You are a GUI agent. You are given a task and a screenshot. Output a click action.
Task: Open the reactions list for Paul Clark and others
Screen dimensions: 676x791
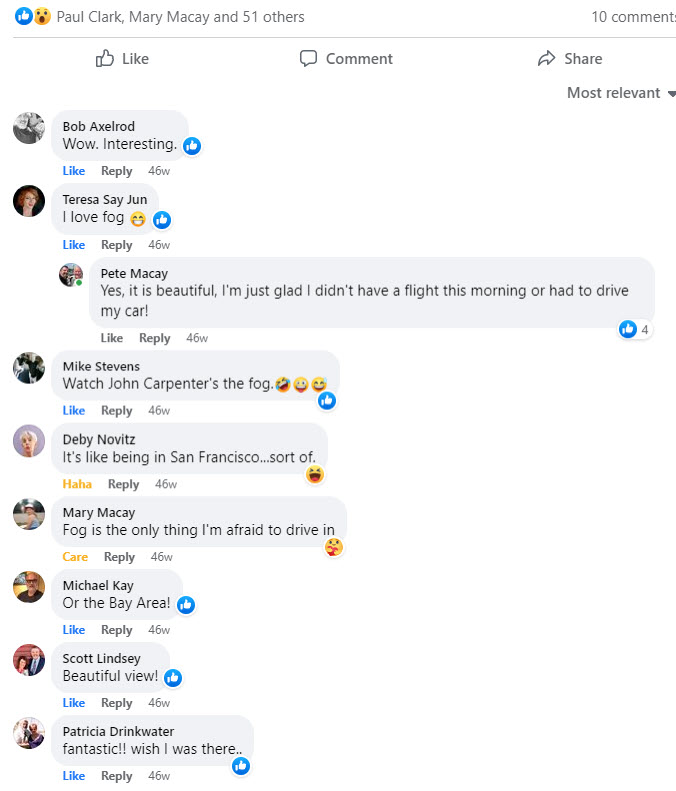pos(180,16)
